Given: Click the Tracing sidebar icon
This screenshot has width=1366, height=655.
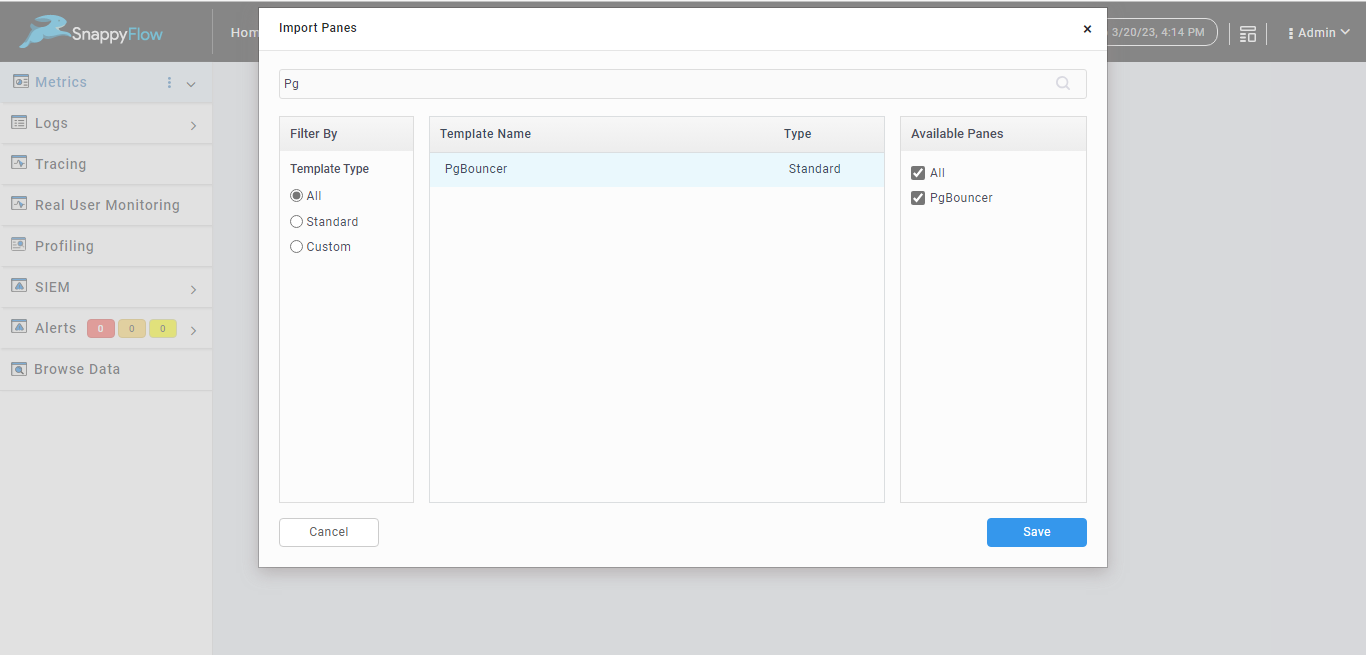Looking at the screenshot, I should (x=18, y=163).
